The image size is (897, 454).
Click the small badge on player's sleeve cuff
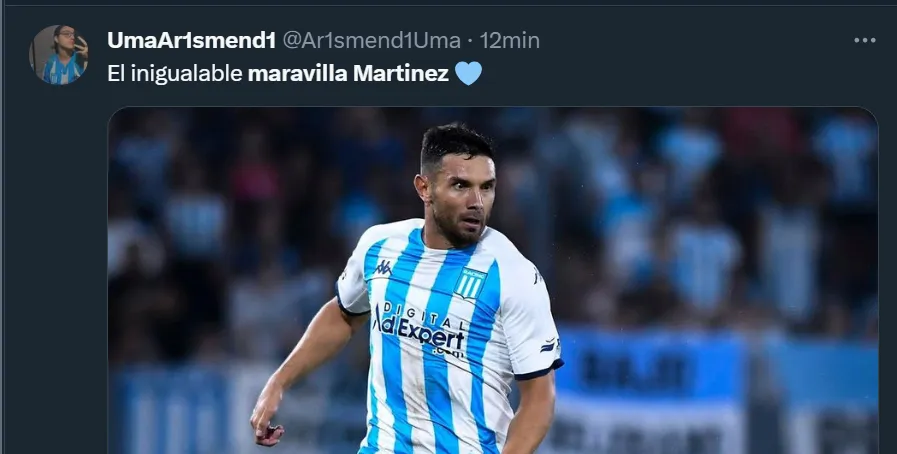(x=550, y=345)
